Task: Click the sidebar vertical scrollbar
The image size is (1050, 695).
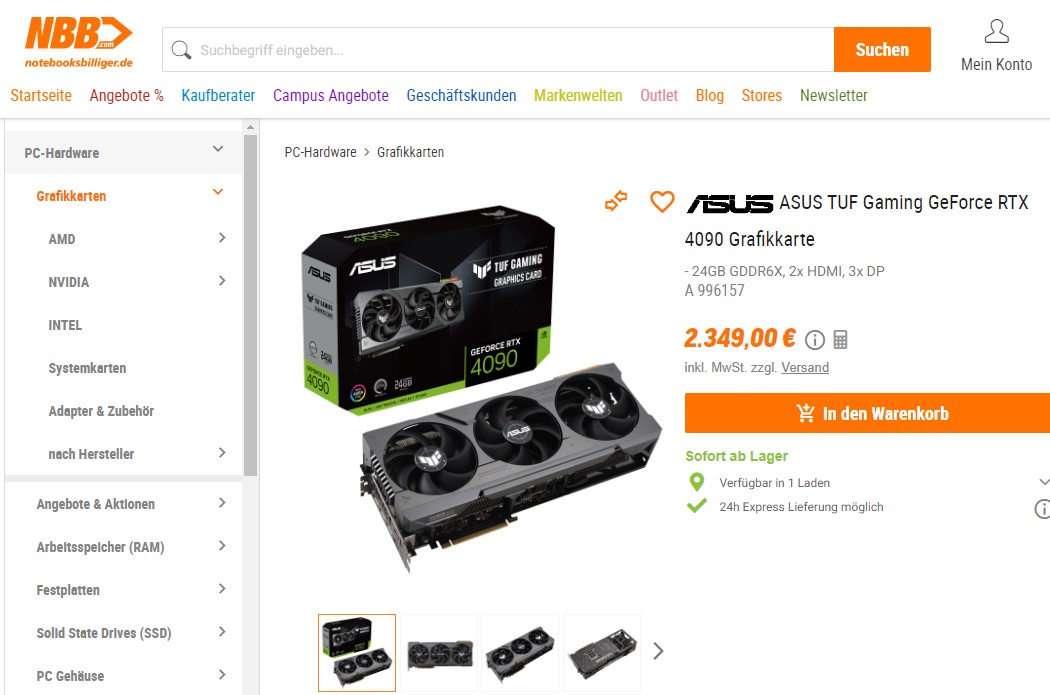Action: point(250,305)
